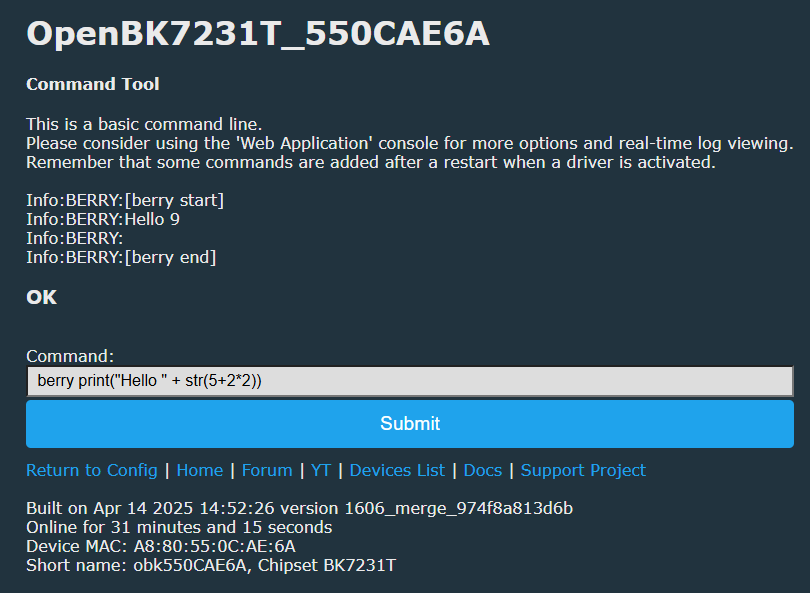Click the OK status text
Image resolution: width=810 pixels, height=593 pixels.
(42, 297)
